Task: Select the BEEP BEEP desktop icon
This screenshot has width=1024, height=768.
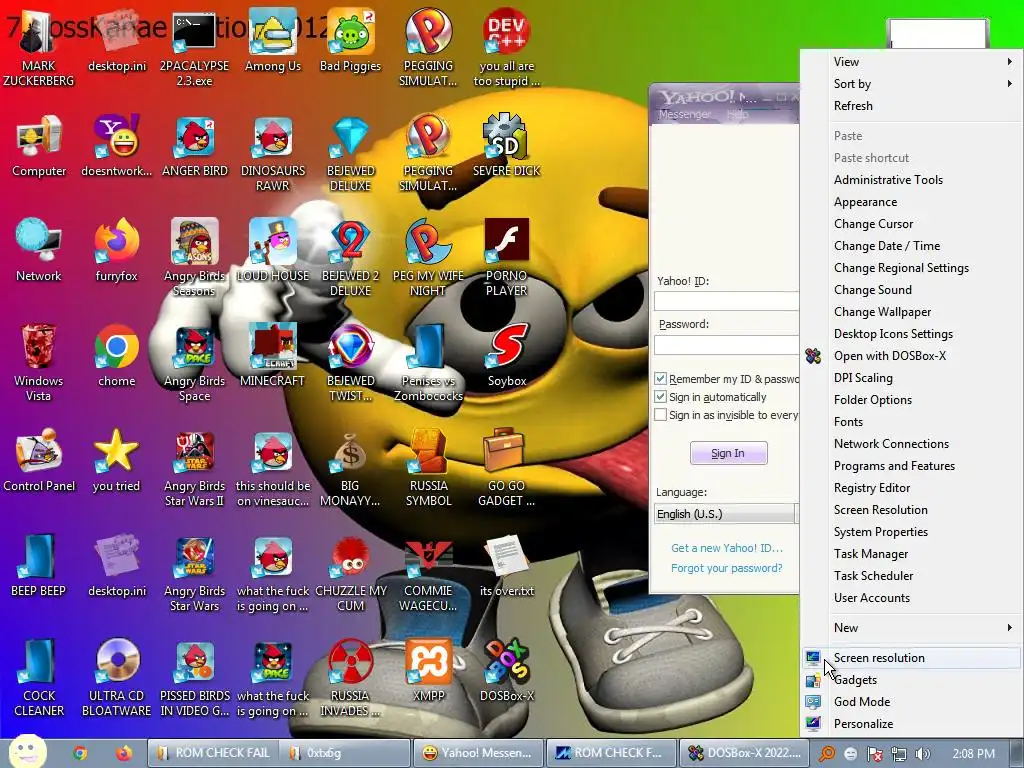Action: coord(39,566)
